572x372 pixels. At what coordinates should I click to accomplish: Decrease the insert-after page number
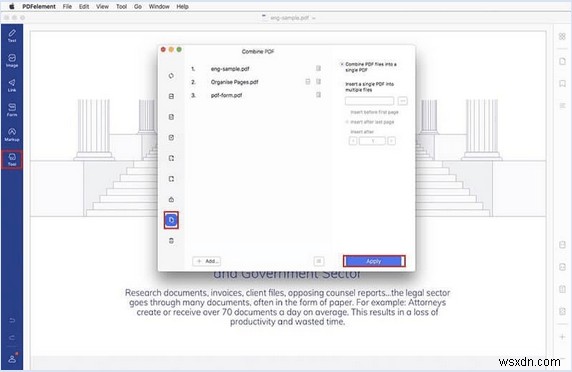coord(353,141)
